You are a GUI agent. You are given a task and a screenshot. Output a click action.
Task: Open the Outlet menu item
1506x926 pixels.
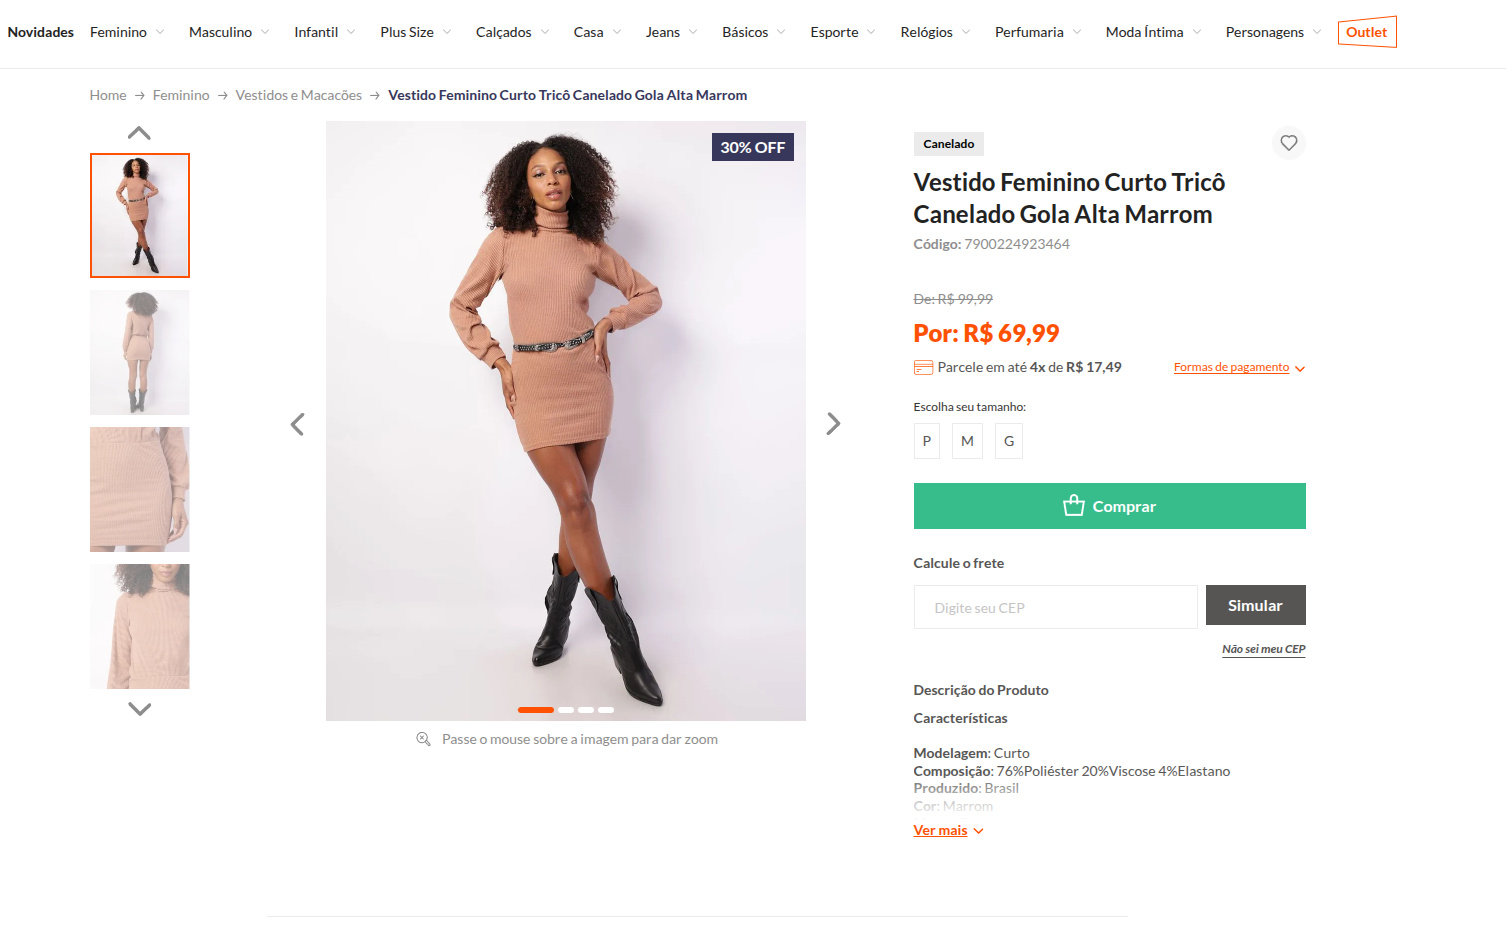tap(1366, 32)
